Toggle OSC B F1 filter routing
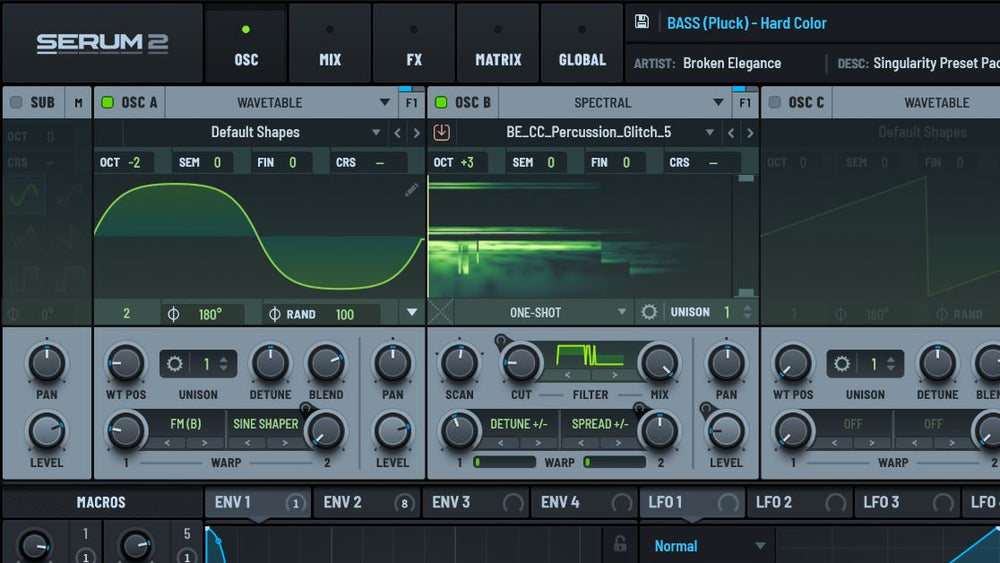 pos(745,103)
